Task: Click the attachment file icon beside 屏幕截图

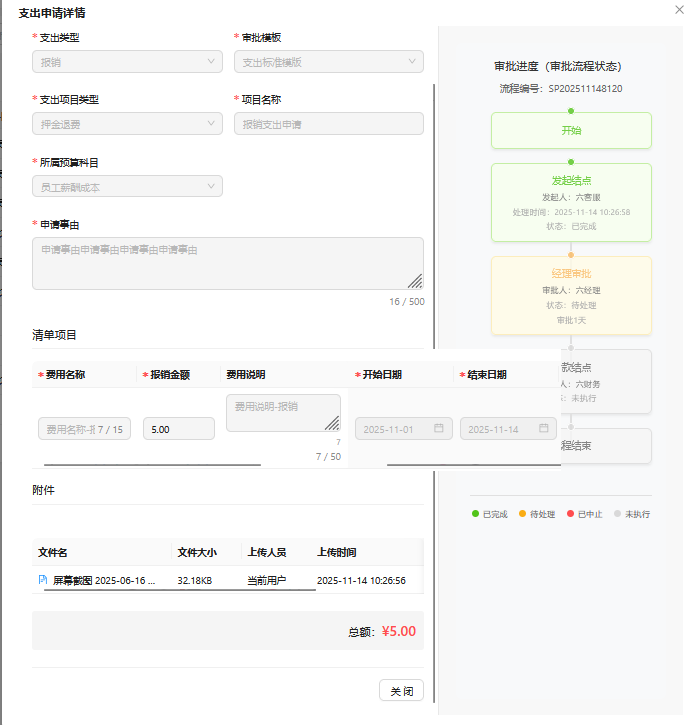Action: coord(43,579)
